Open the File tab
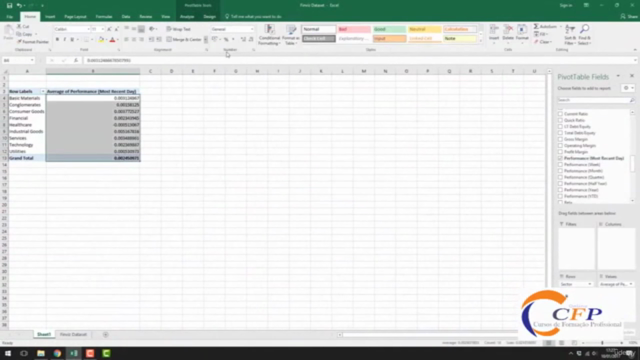Image resolution: width=640 pixels, height=360 pixels. [9, 17]
